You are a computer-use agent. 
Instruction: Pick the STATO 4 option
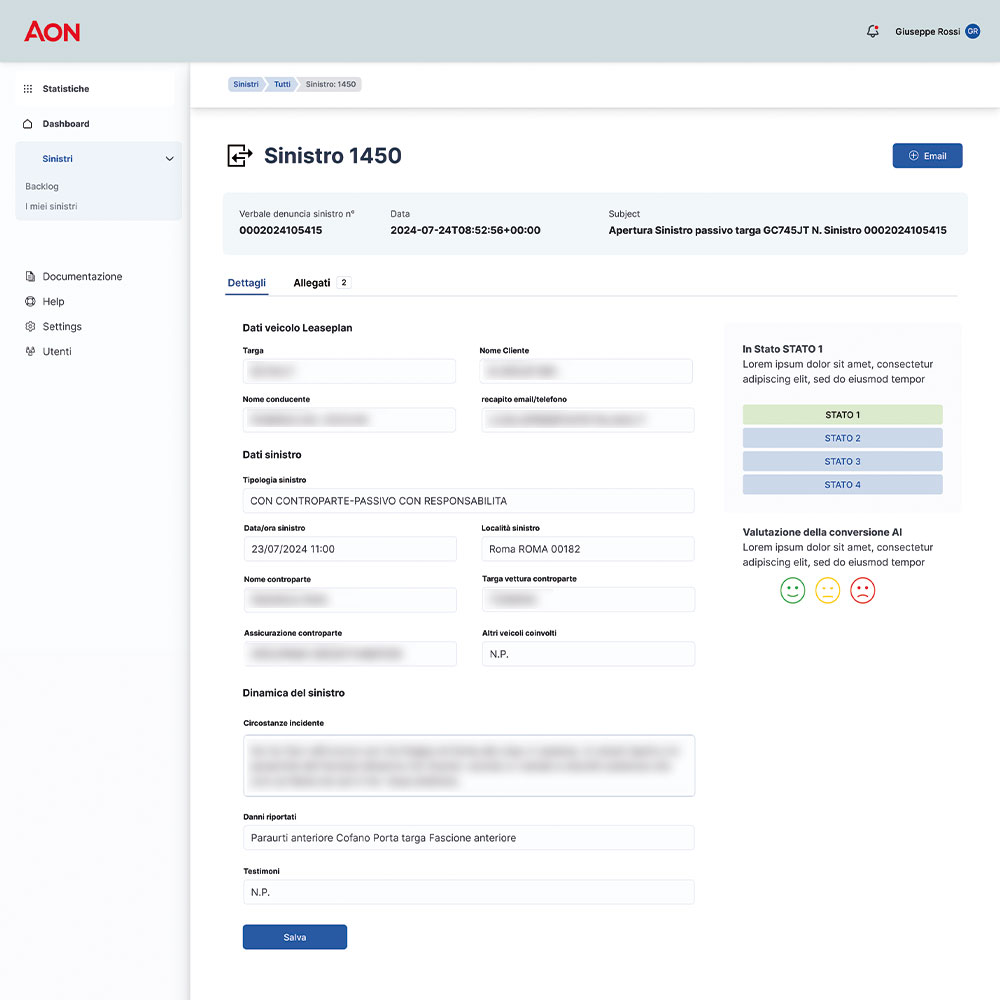pyautogui.click(x=842, y=485)
